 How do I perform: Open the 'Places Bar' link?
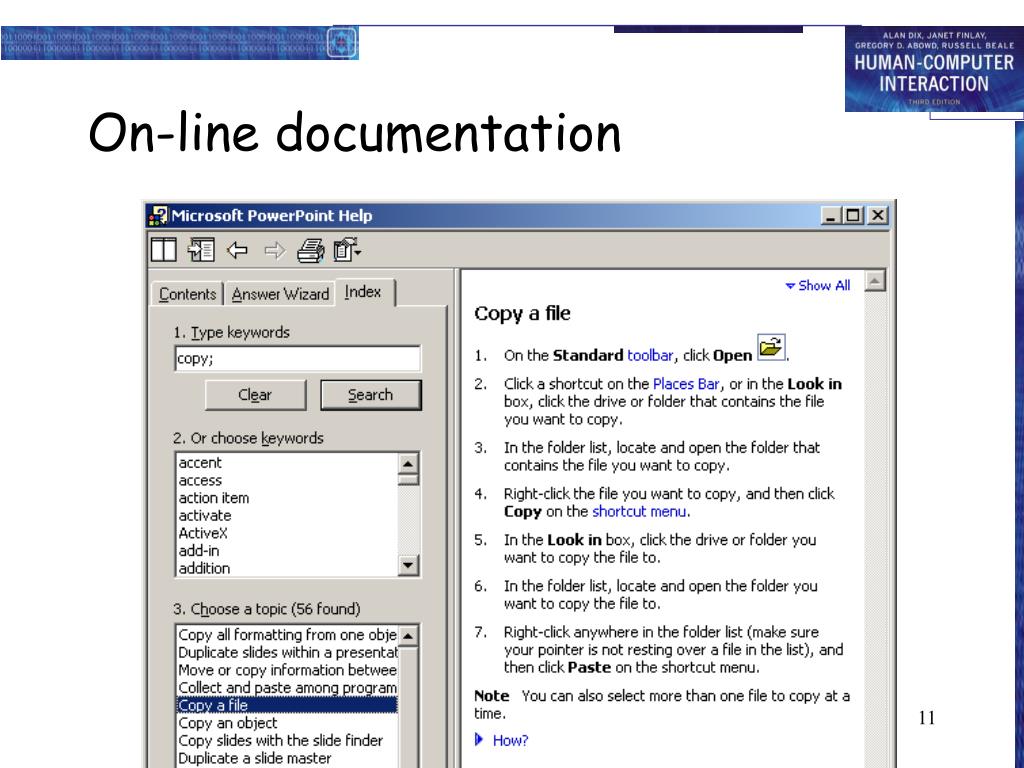(x=686, y=384)
